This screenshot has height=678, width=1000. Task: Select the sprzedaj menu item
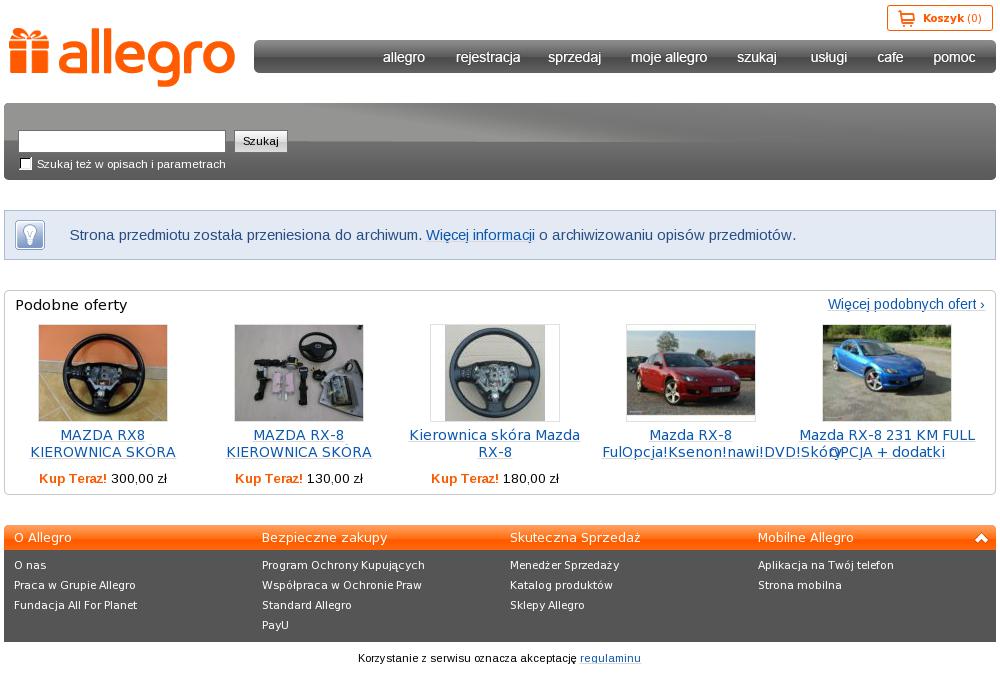(575, 57)
